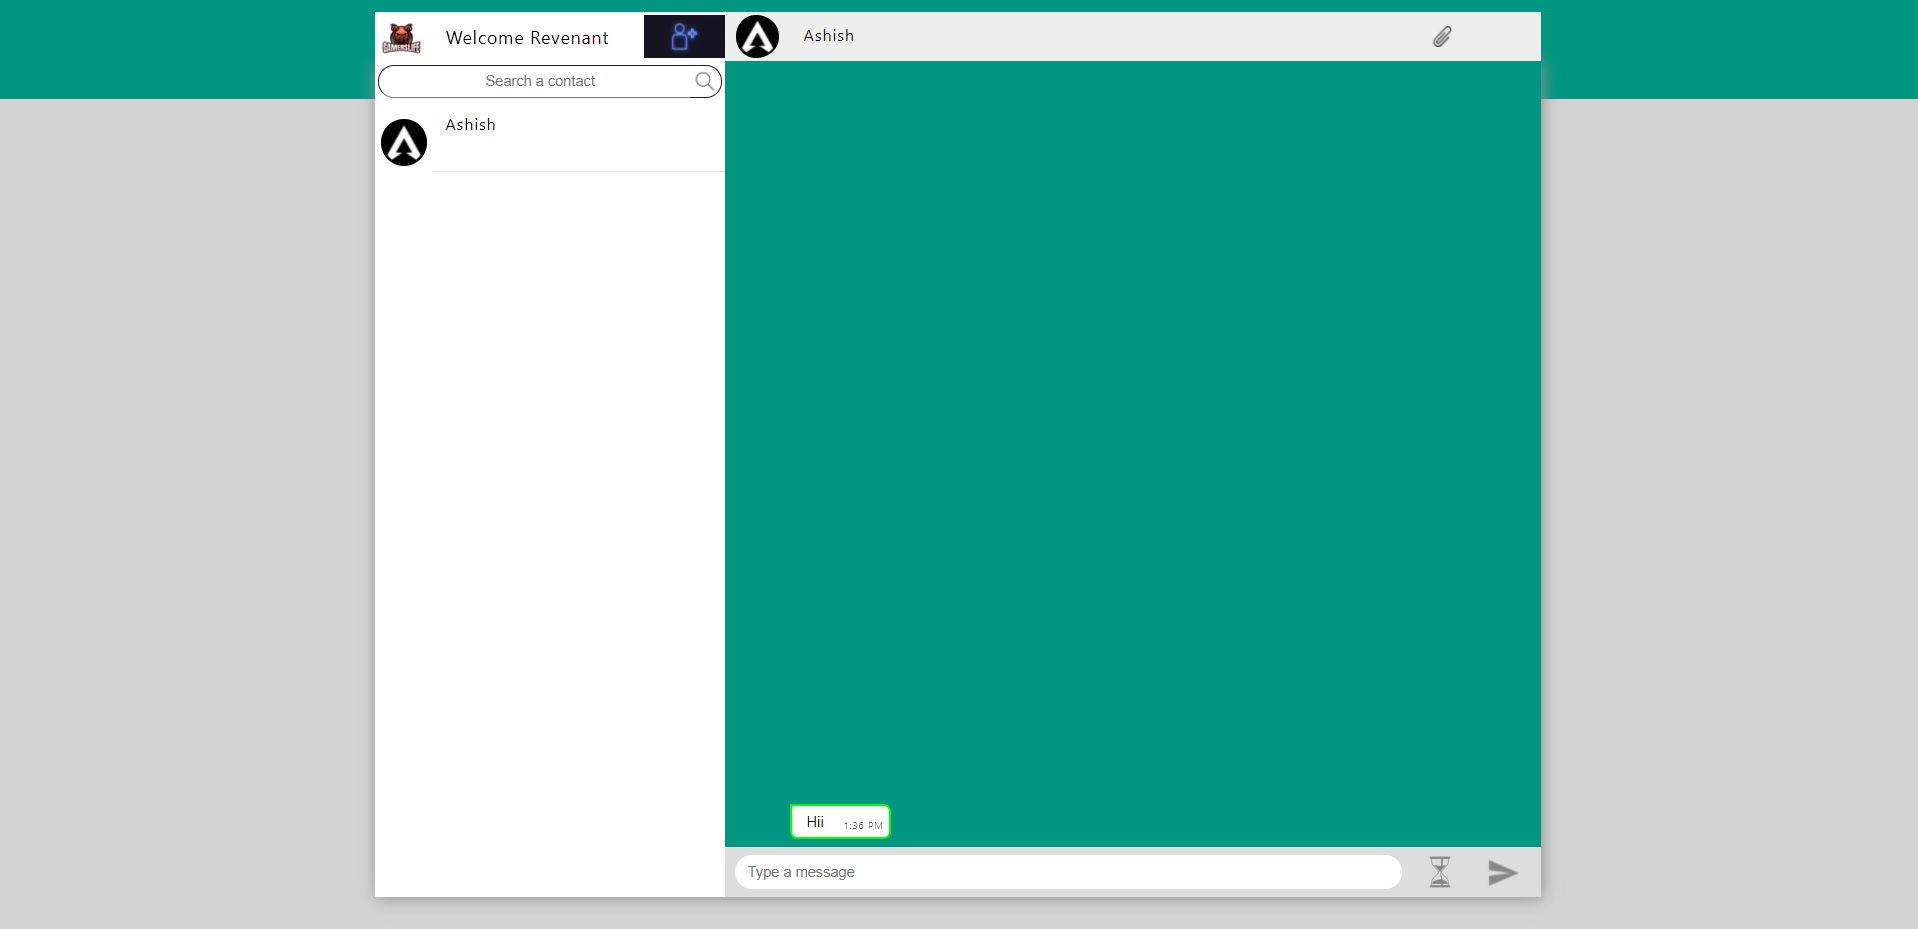Click the 'Hii' message bubble
Viewport: 1918px width, 929px height.
[x=840, y=821]
